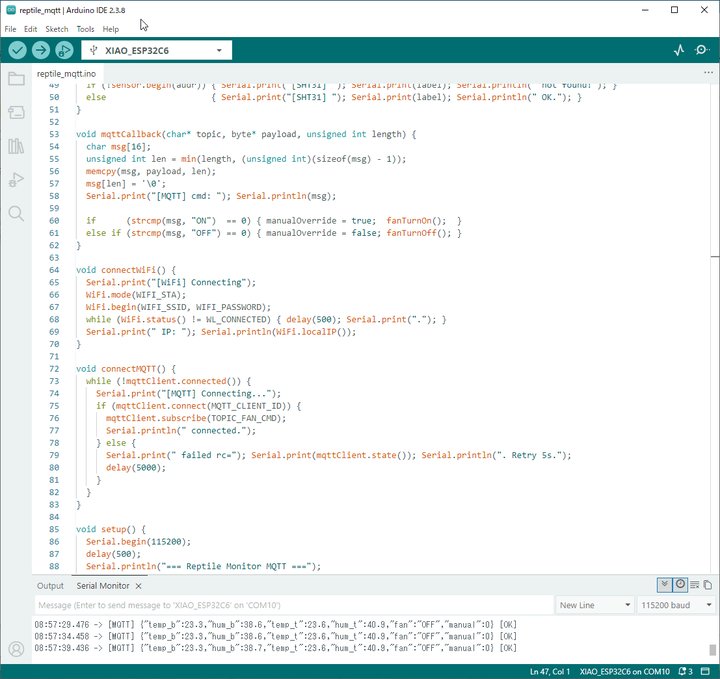
Task: Click line number 85 in the gutter
Action: pos(54,529)
